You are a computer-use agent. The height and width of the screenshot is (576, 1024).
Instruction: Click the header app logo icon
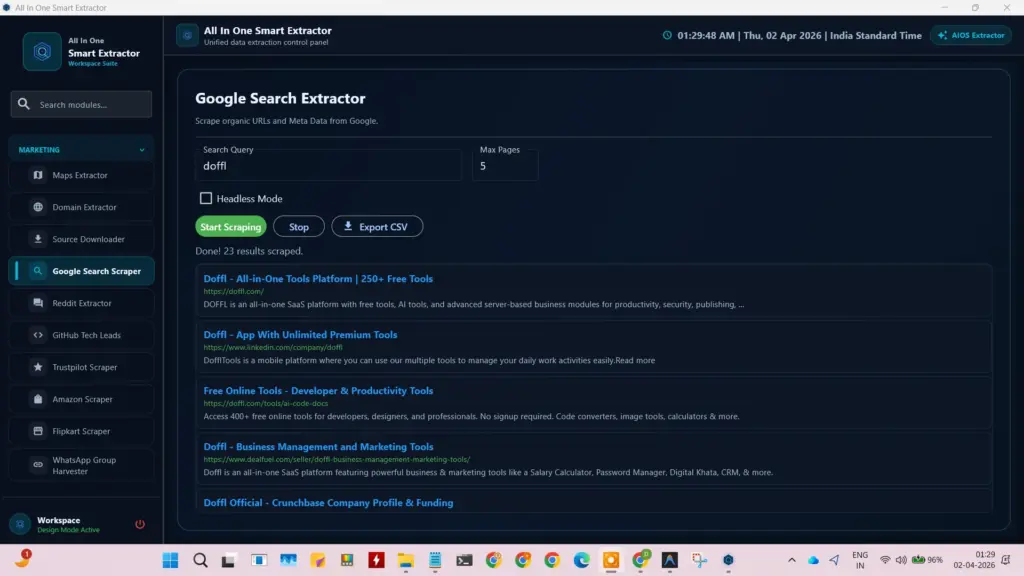click(x=187, y=35)
